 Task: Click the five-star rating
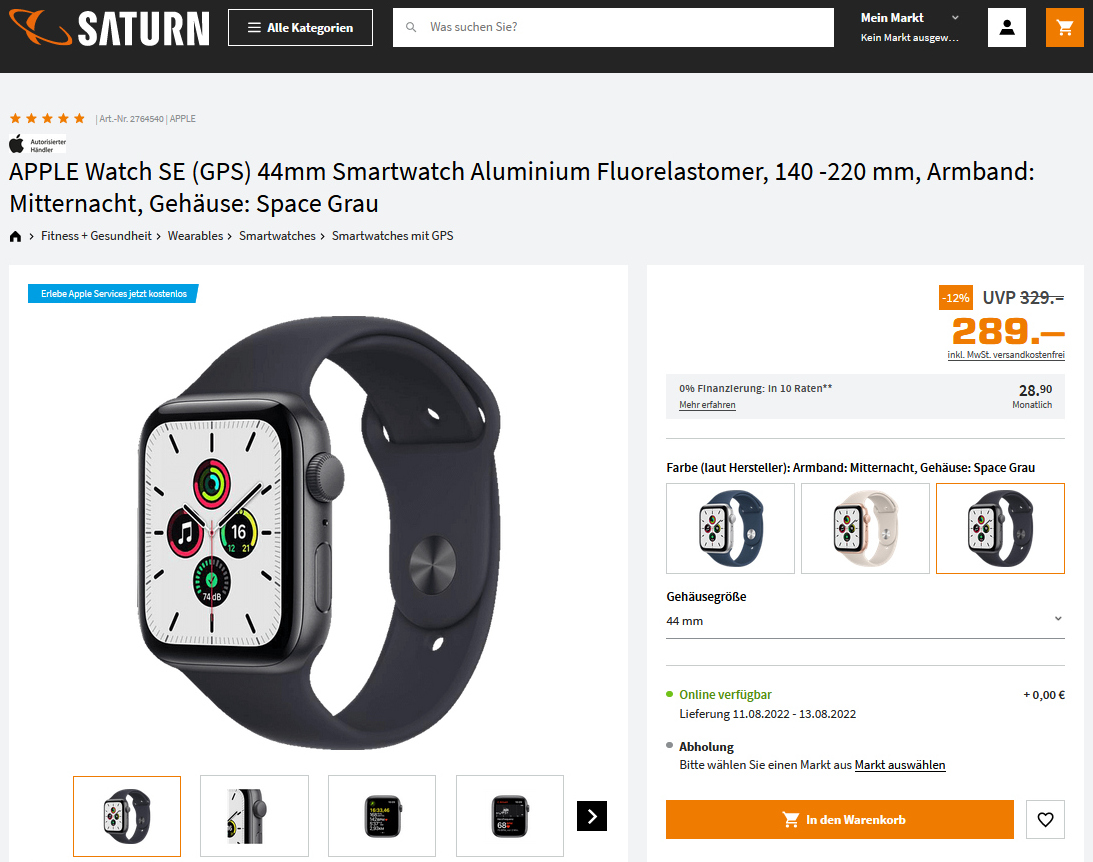point(47,118)
